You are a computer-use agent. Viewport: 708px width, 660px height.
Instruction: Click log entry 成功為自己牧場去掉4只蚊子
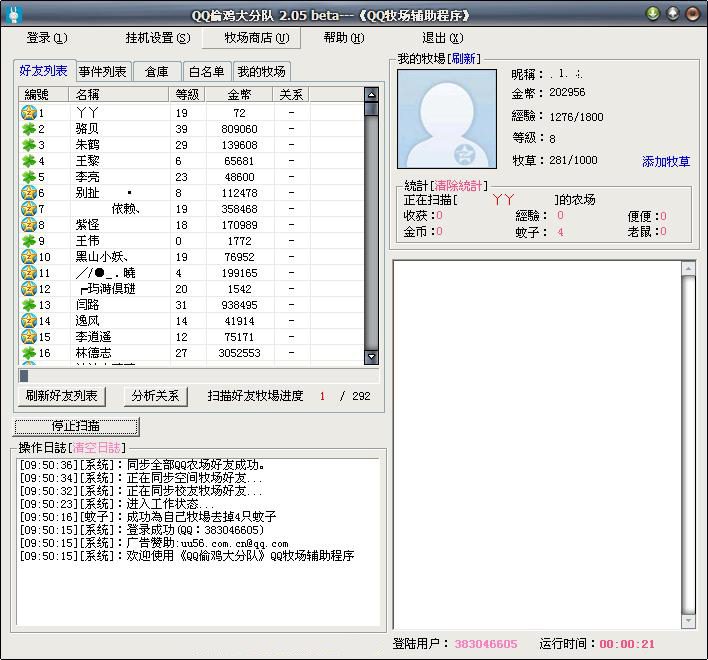148,516
